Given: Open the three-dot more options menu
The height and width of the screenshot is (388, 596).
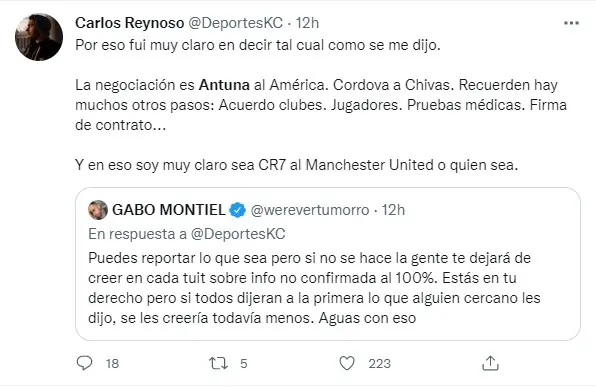Looking at the screenshot, I should point(571,23).
